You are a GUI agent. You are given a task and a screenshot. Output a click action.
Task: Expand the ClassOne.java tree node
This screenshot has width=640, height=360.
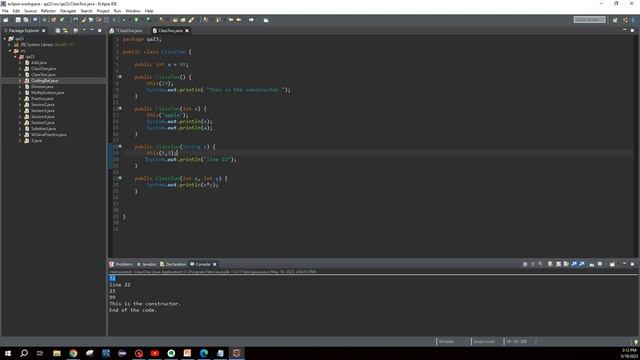(x=20, y=69)
